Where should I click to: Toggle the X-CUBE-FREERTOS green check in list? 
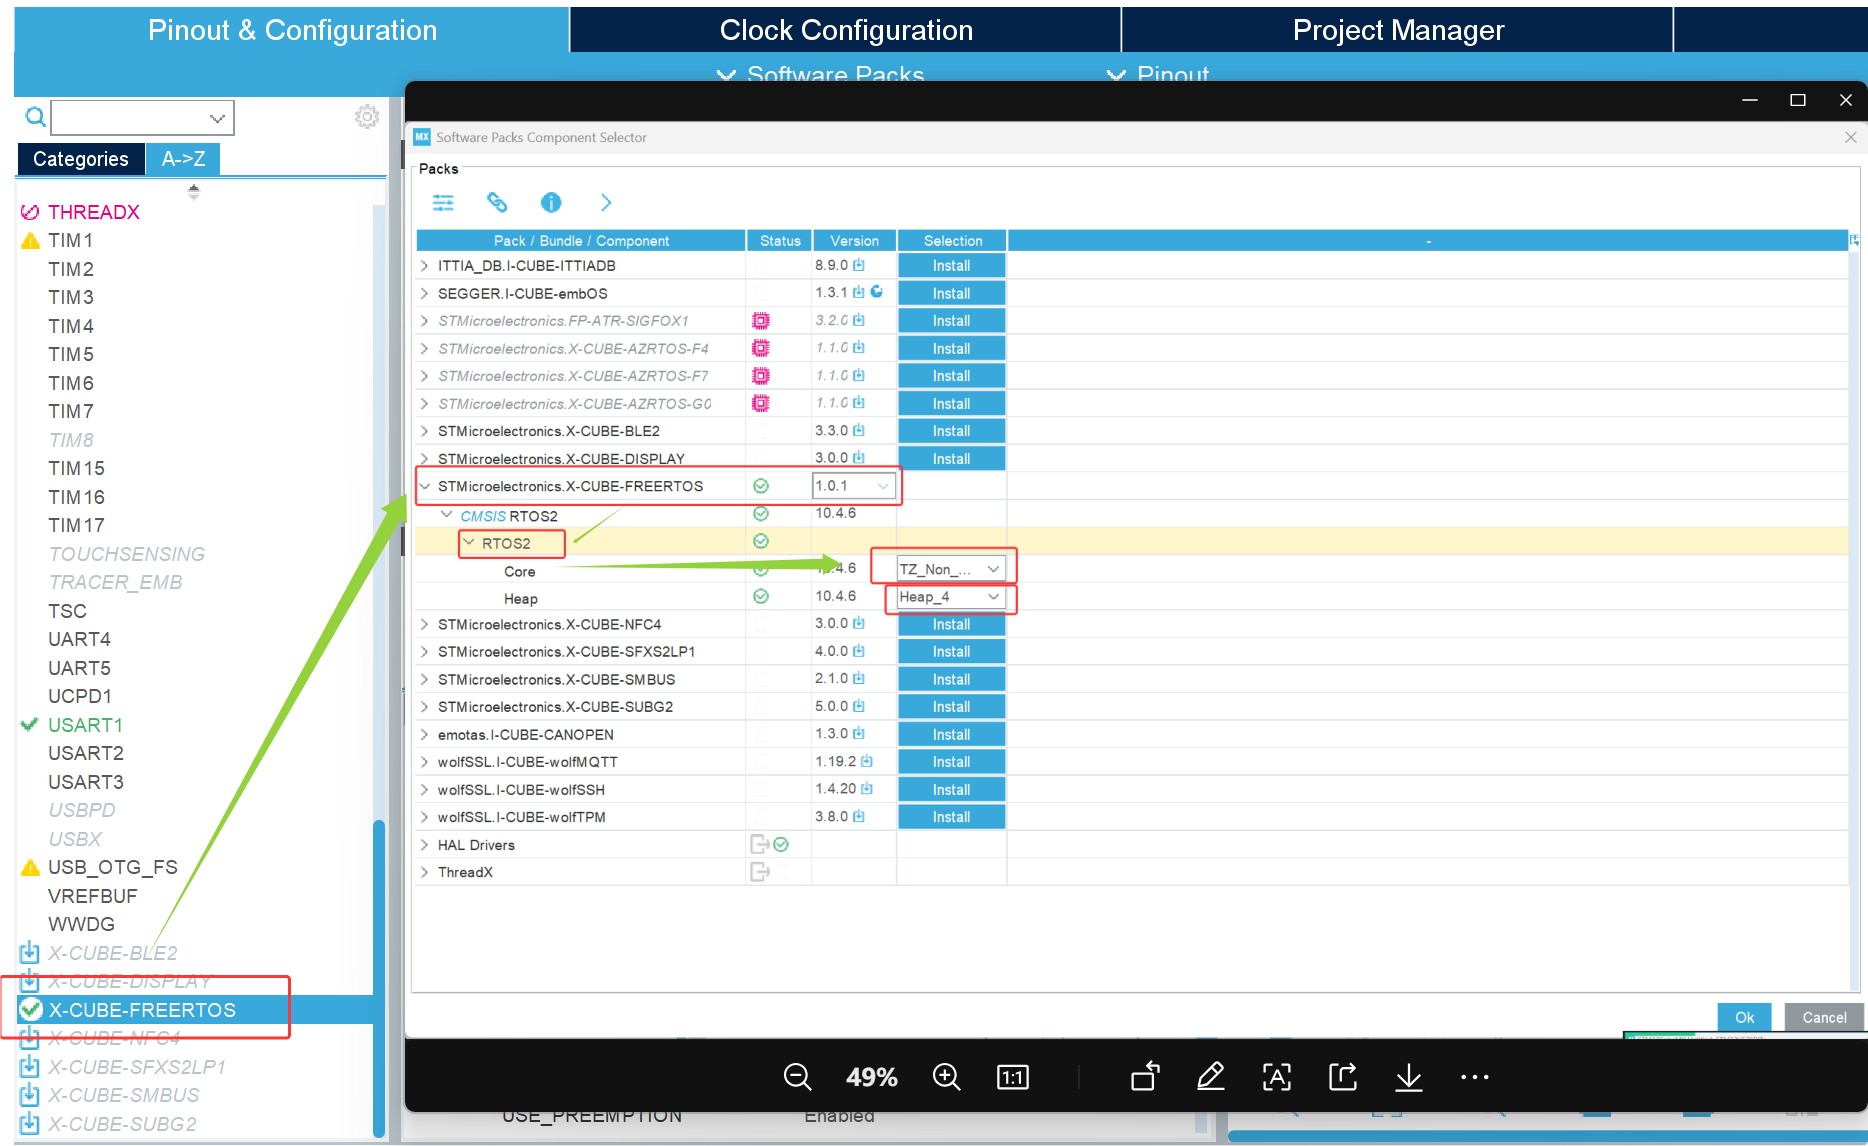(31, 1008)
